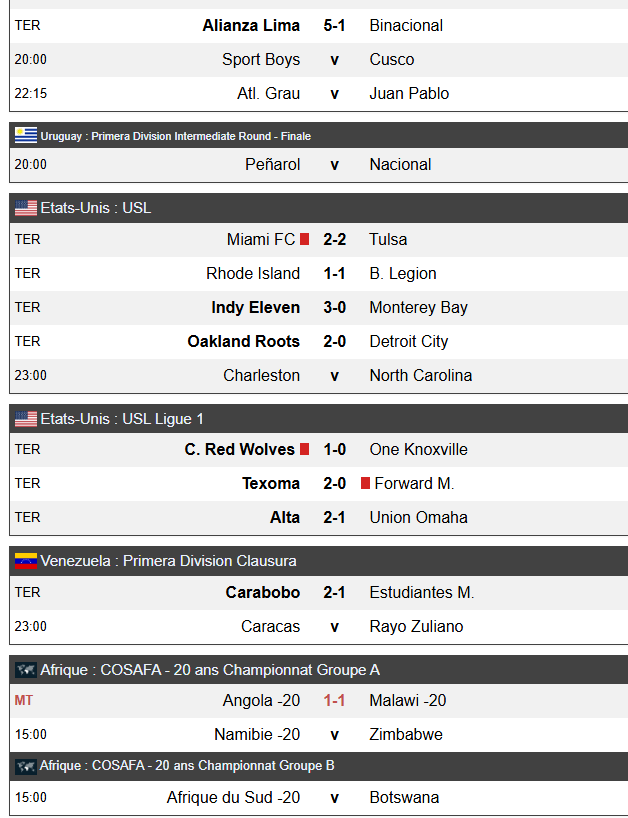
Task: Click the Uruguay flag icon
Action: [26, 136]
